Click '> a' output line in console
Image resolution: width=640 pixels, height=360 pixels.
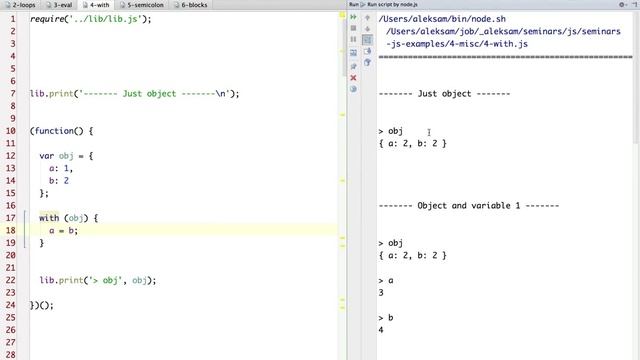pos(386,280)
